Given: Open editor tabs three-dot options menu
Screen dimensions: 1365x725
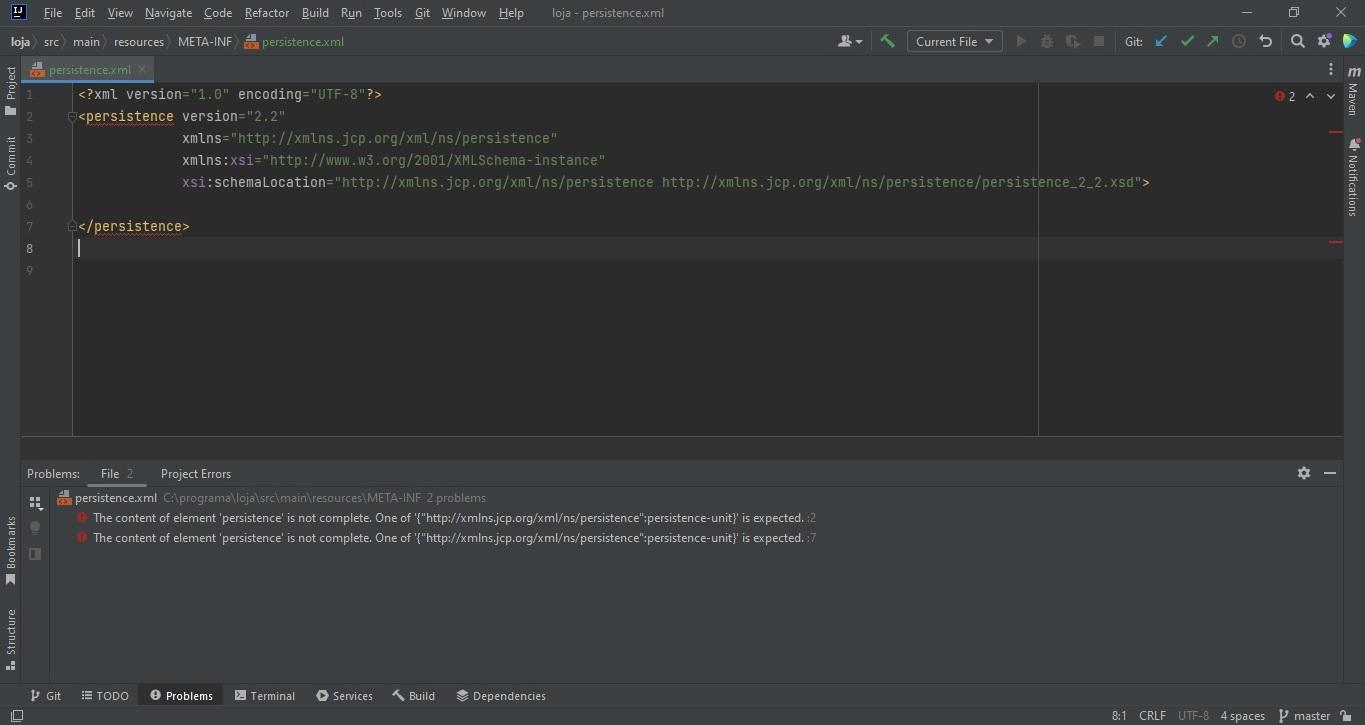Looking at the screenshot, I should (x=1330, y=69).
